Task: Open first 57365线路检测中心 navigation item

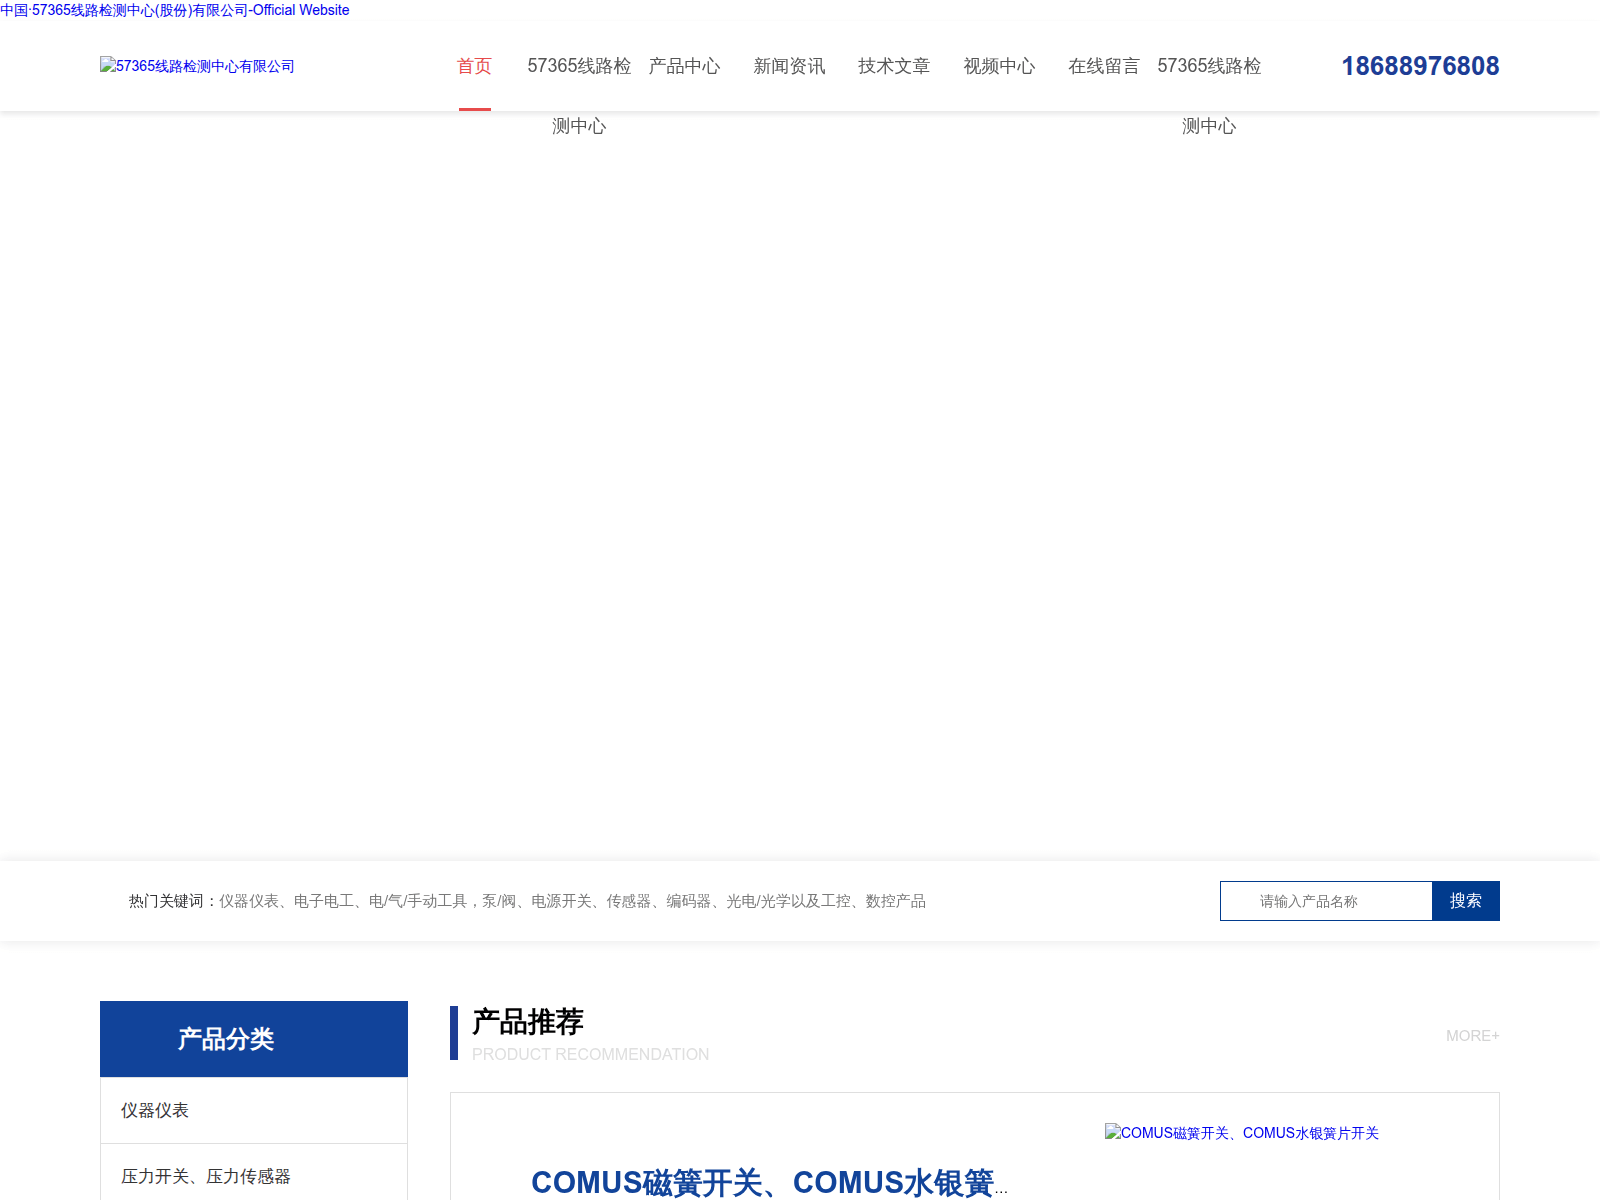Action: 579,66
